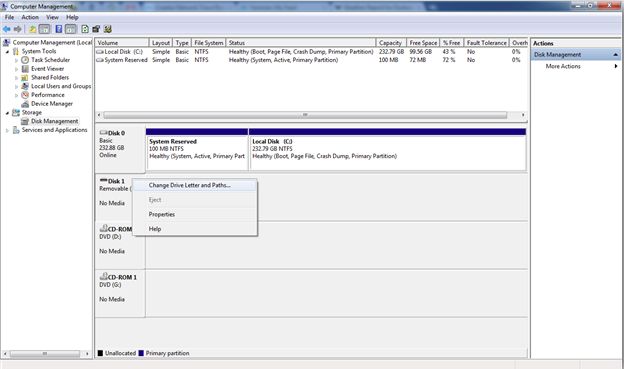Viewport: 624px width, 369px height.
Task: Click the console tree horizontal scrollbar thumb
Action: coord(45,353)
